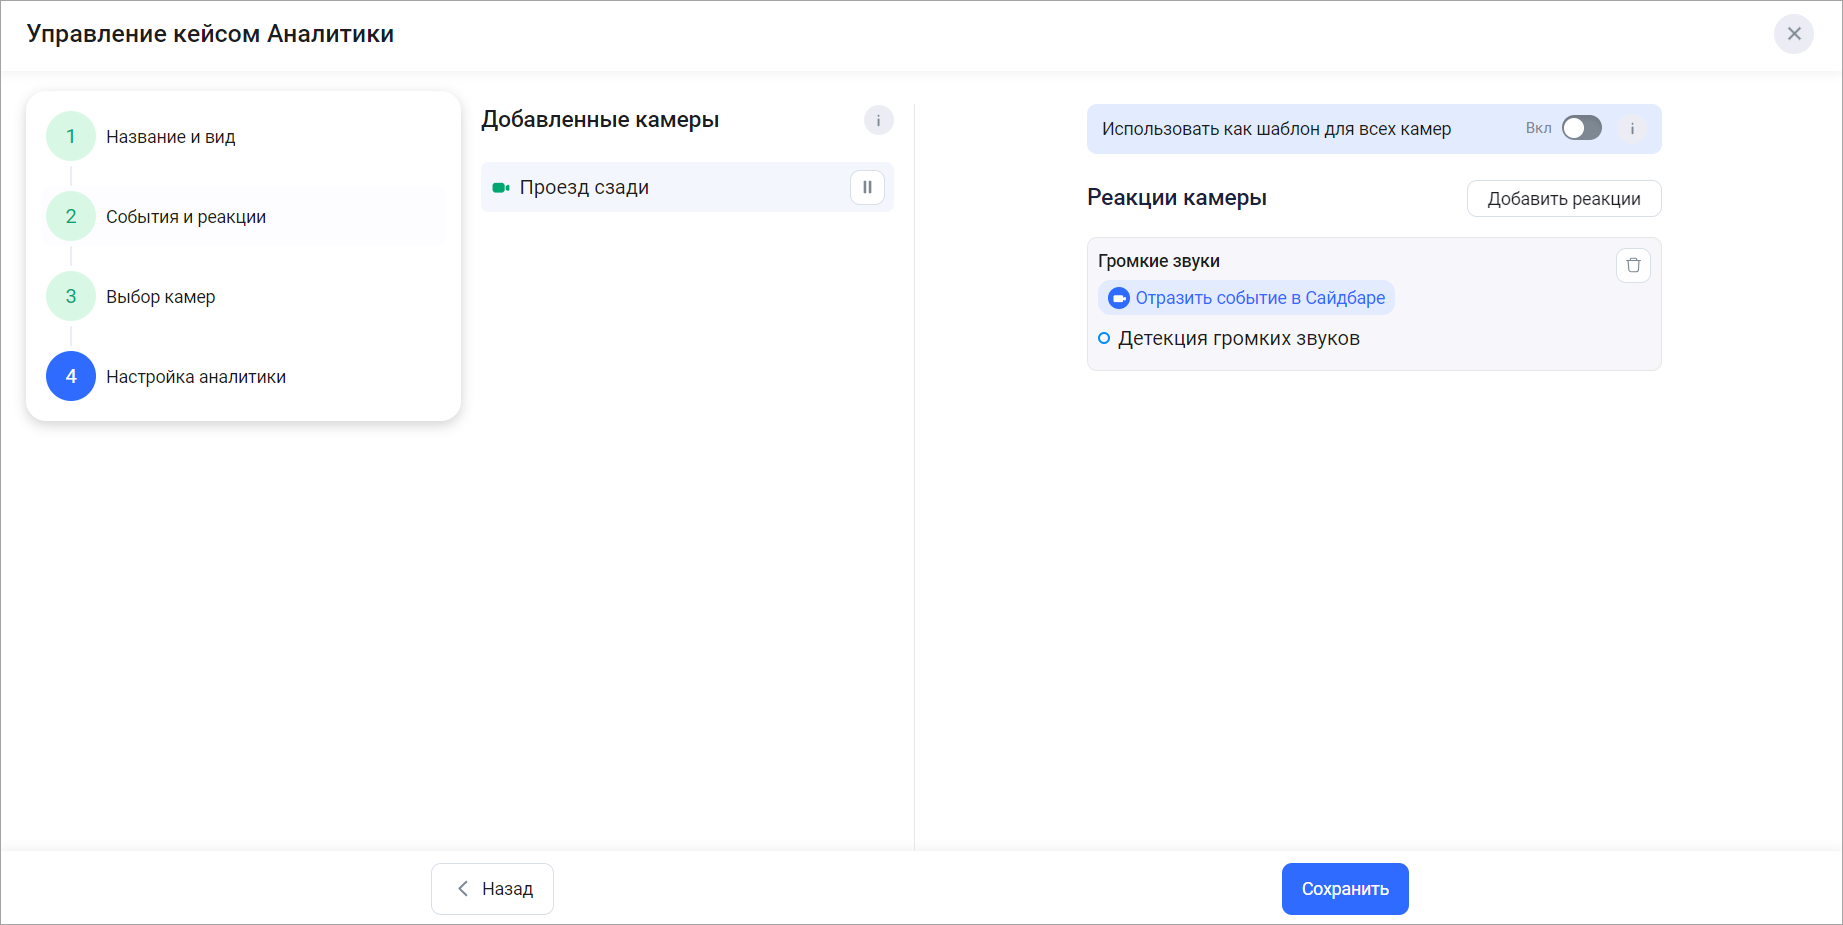Viewport: 1843px width, 925px height.
Task: Click Детекция громких звуков event
Action: [1238, 338]
